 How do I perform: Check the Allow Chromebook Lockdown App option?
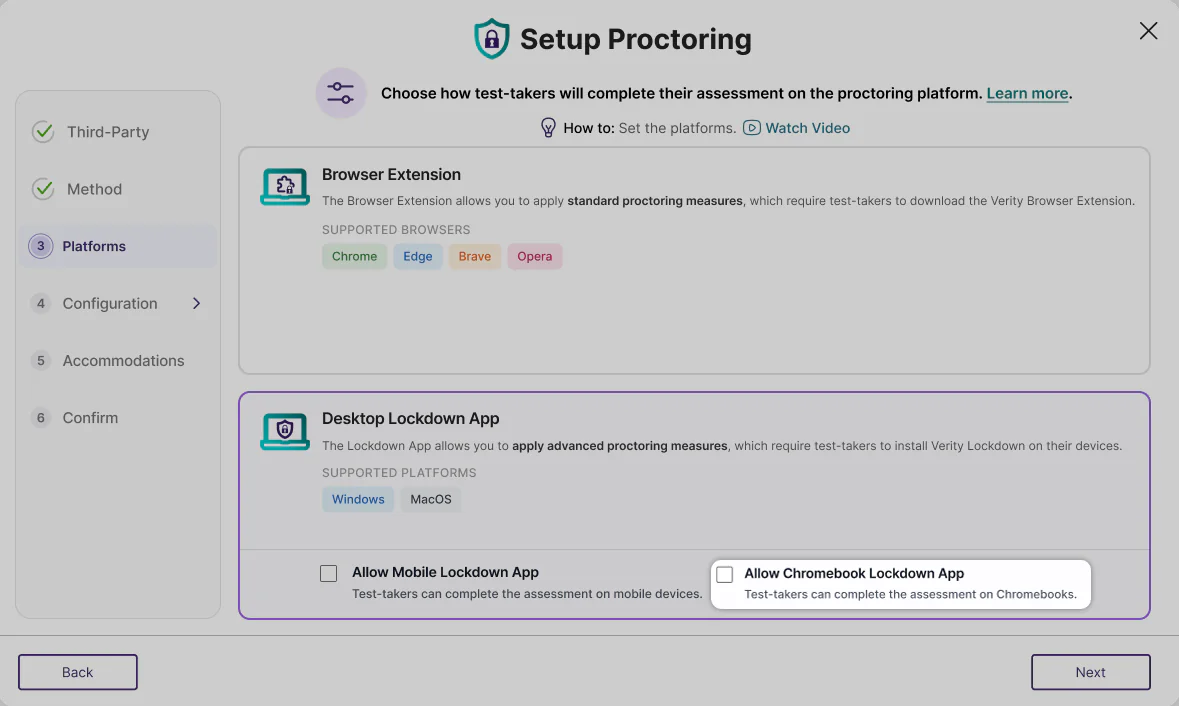(724, 573)
